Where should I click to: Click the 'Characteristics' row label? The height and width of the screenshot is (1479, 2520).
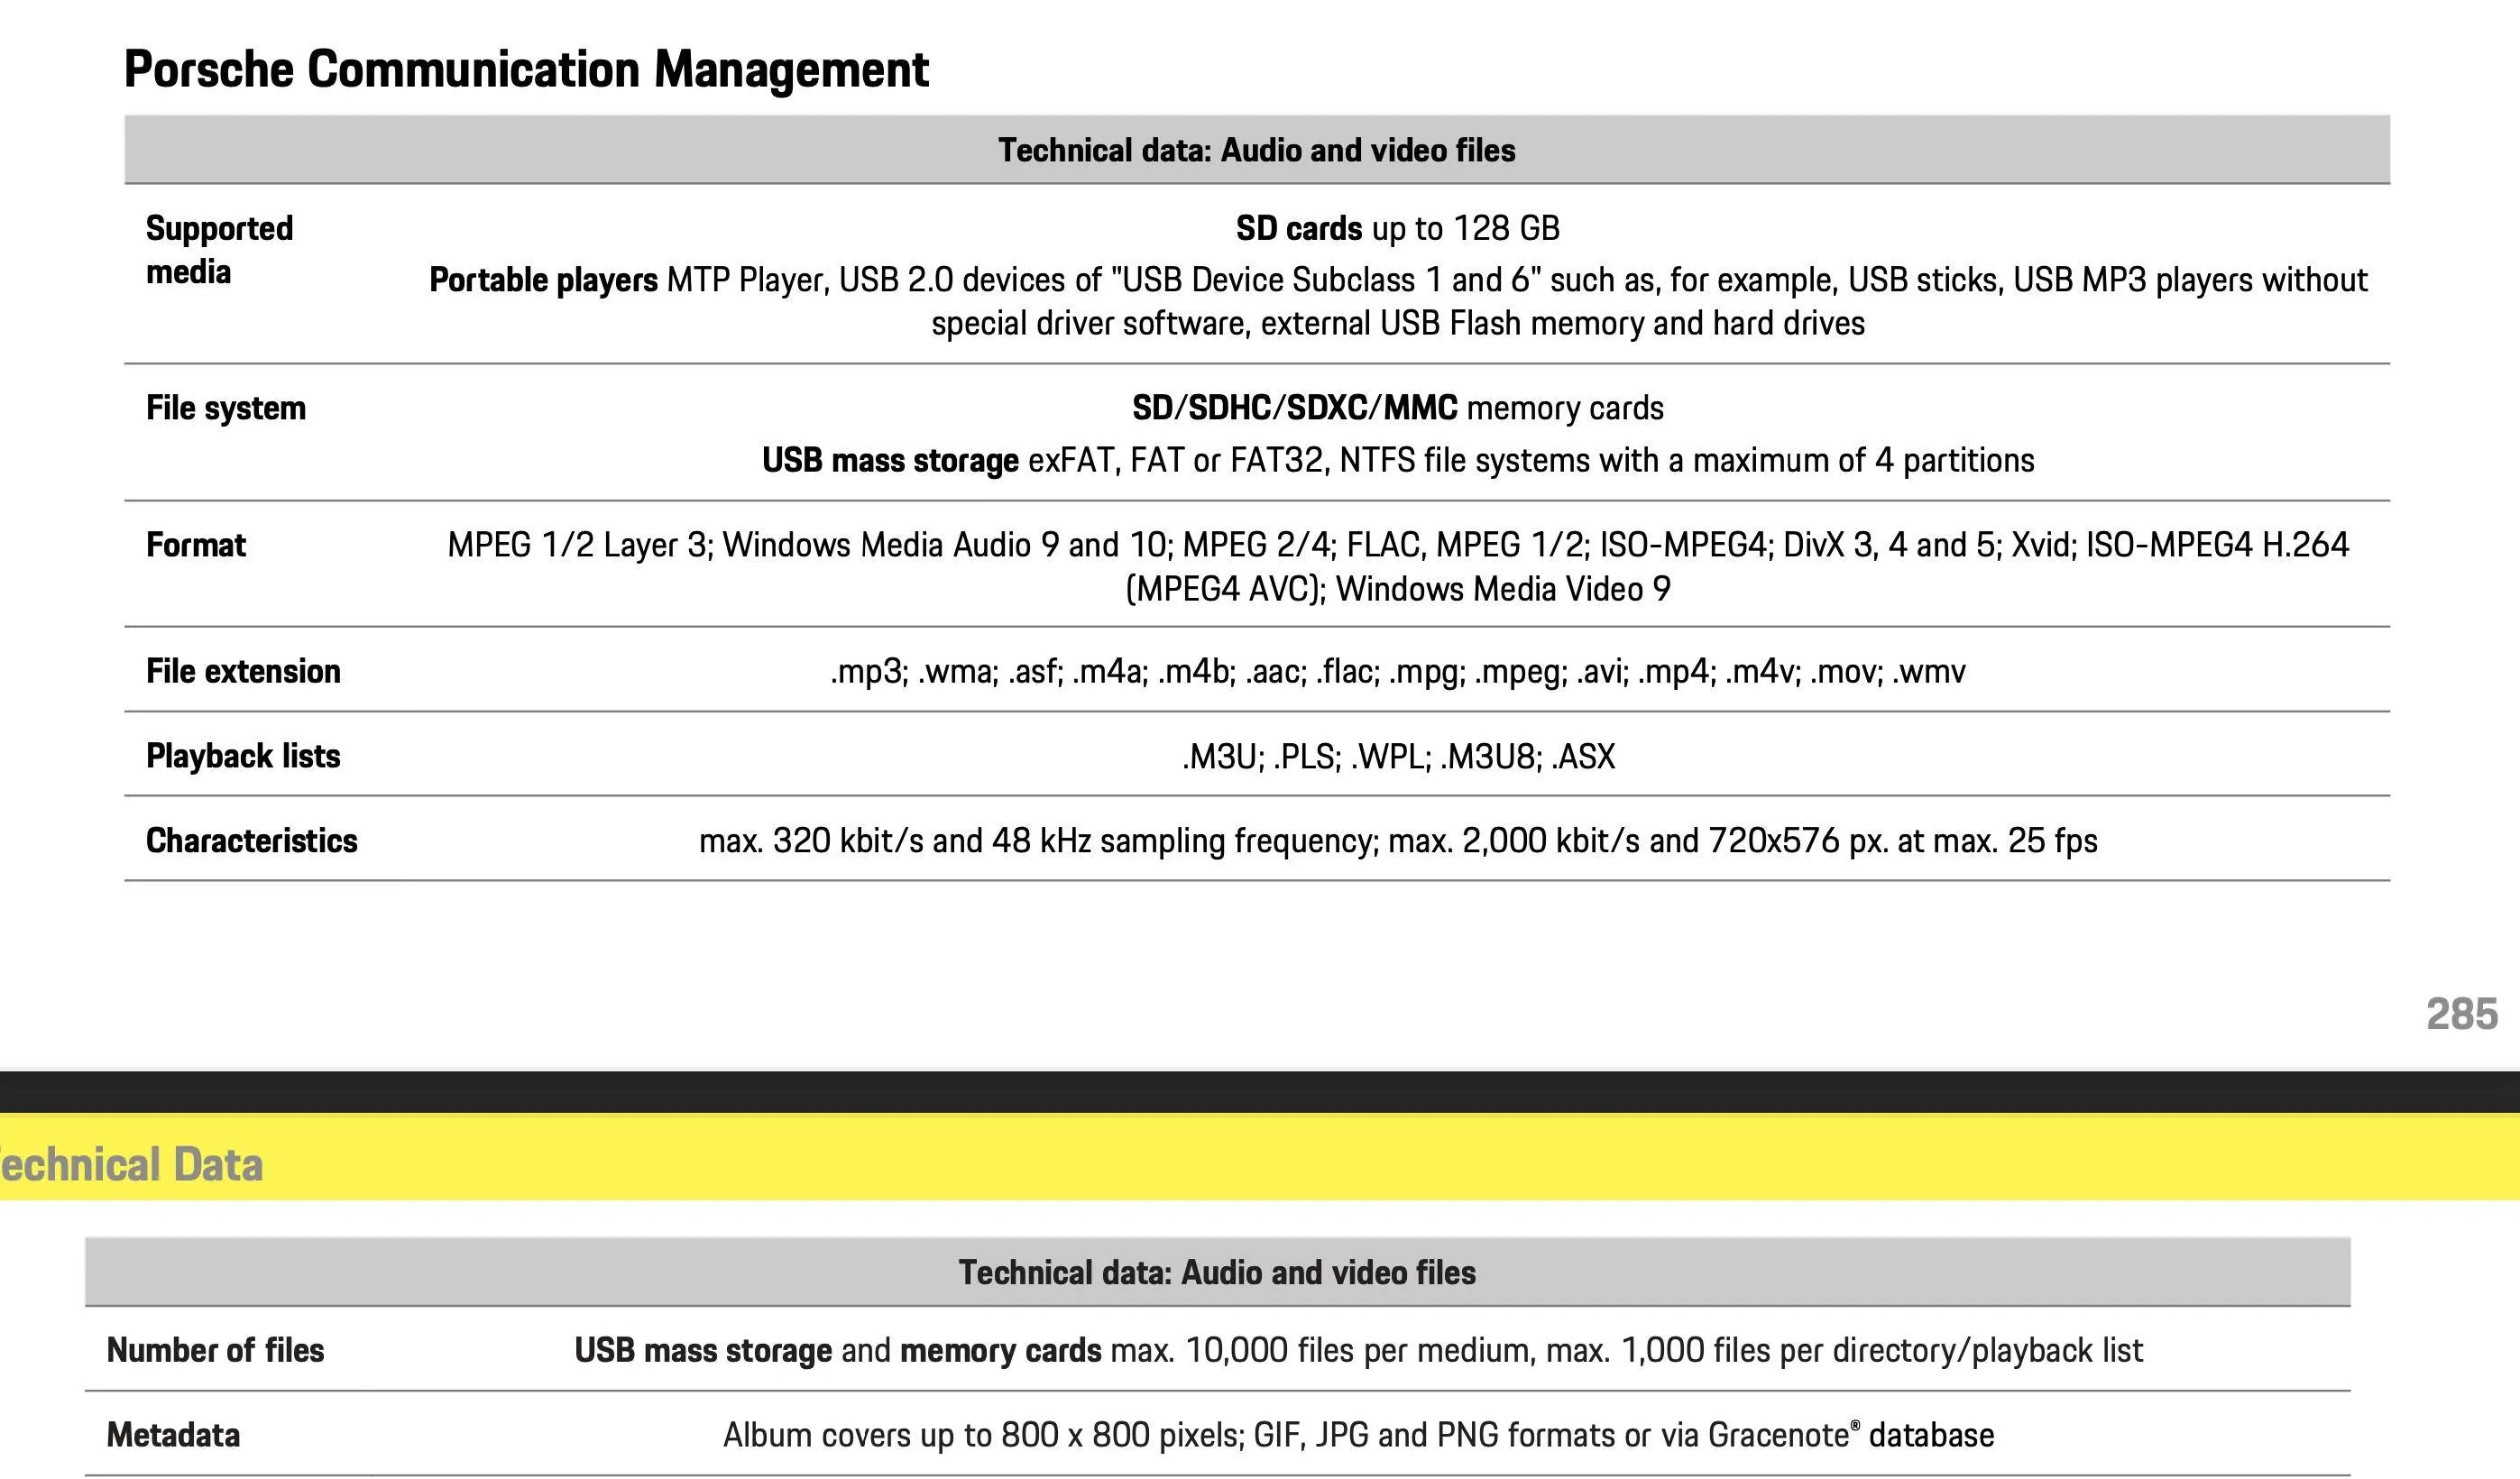coord(252,840)
